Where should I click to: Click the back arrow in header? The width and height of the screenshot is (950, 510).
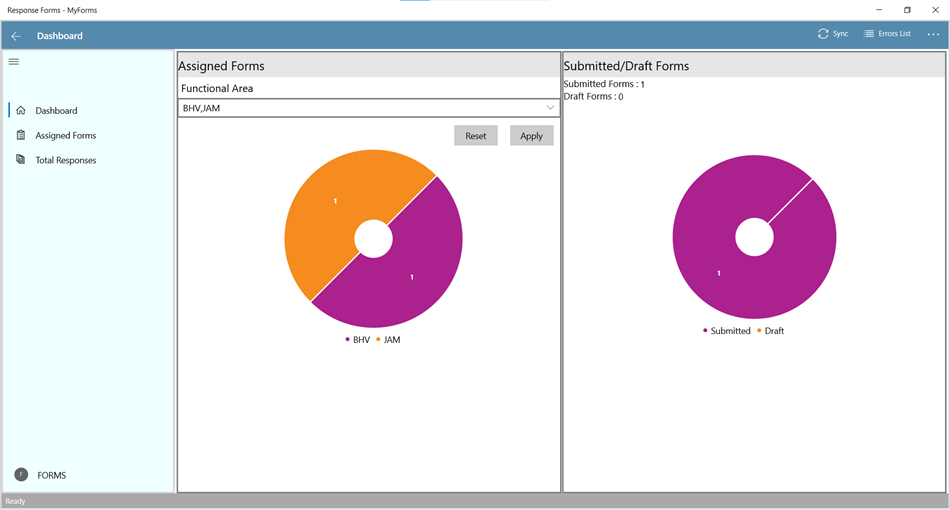tap(16, 36)
